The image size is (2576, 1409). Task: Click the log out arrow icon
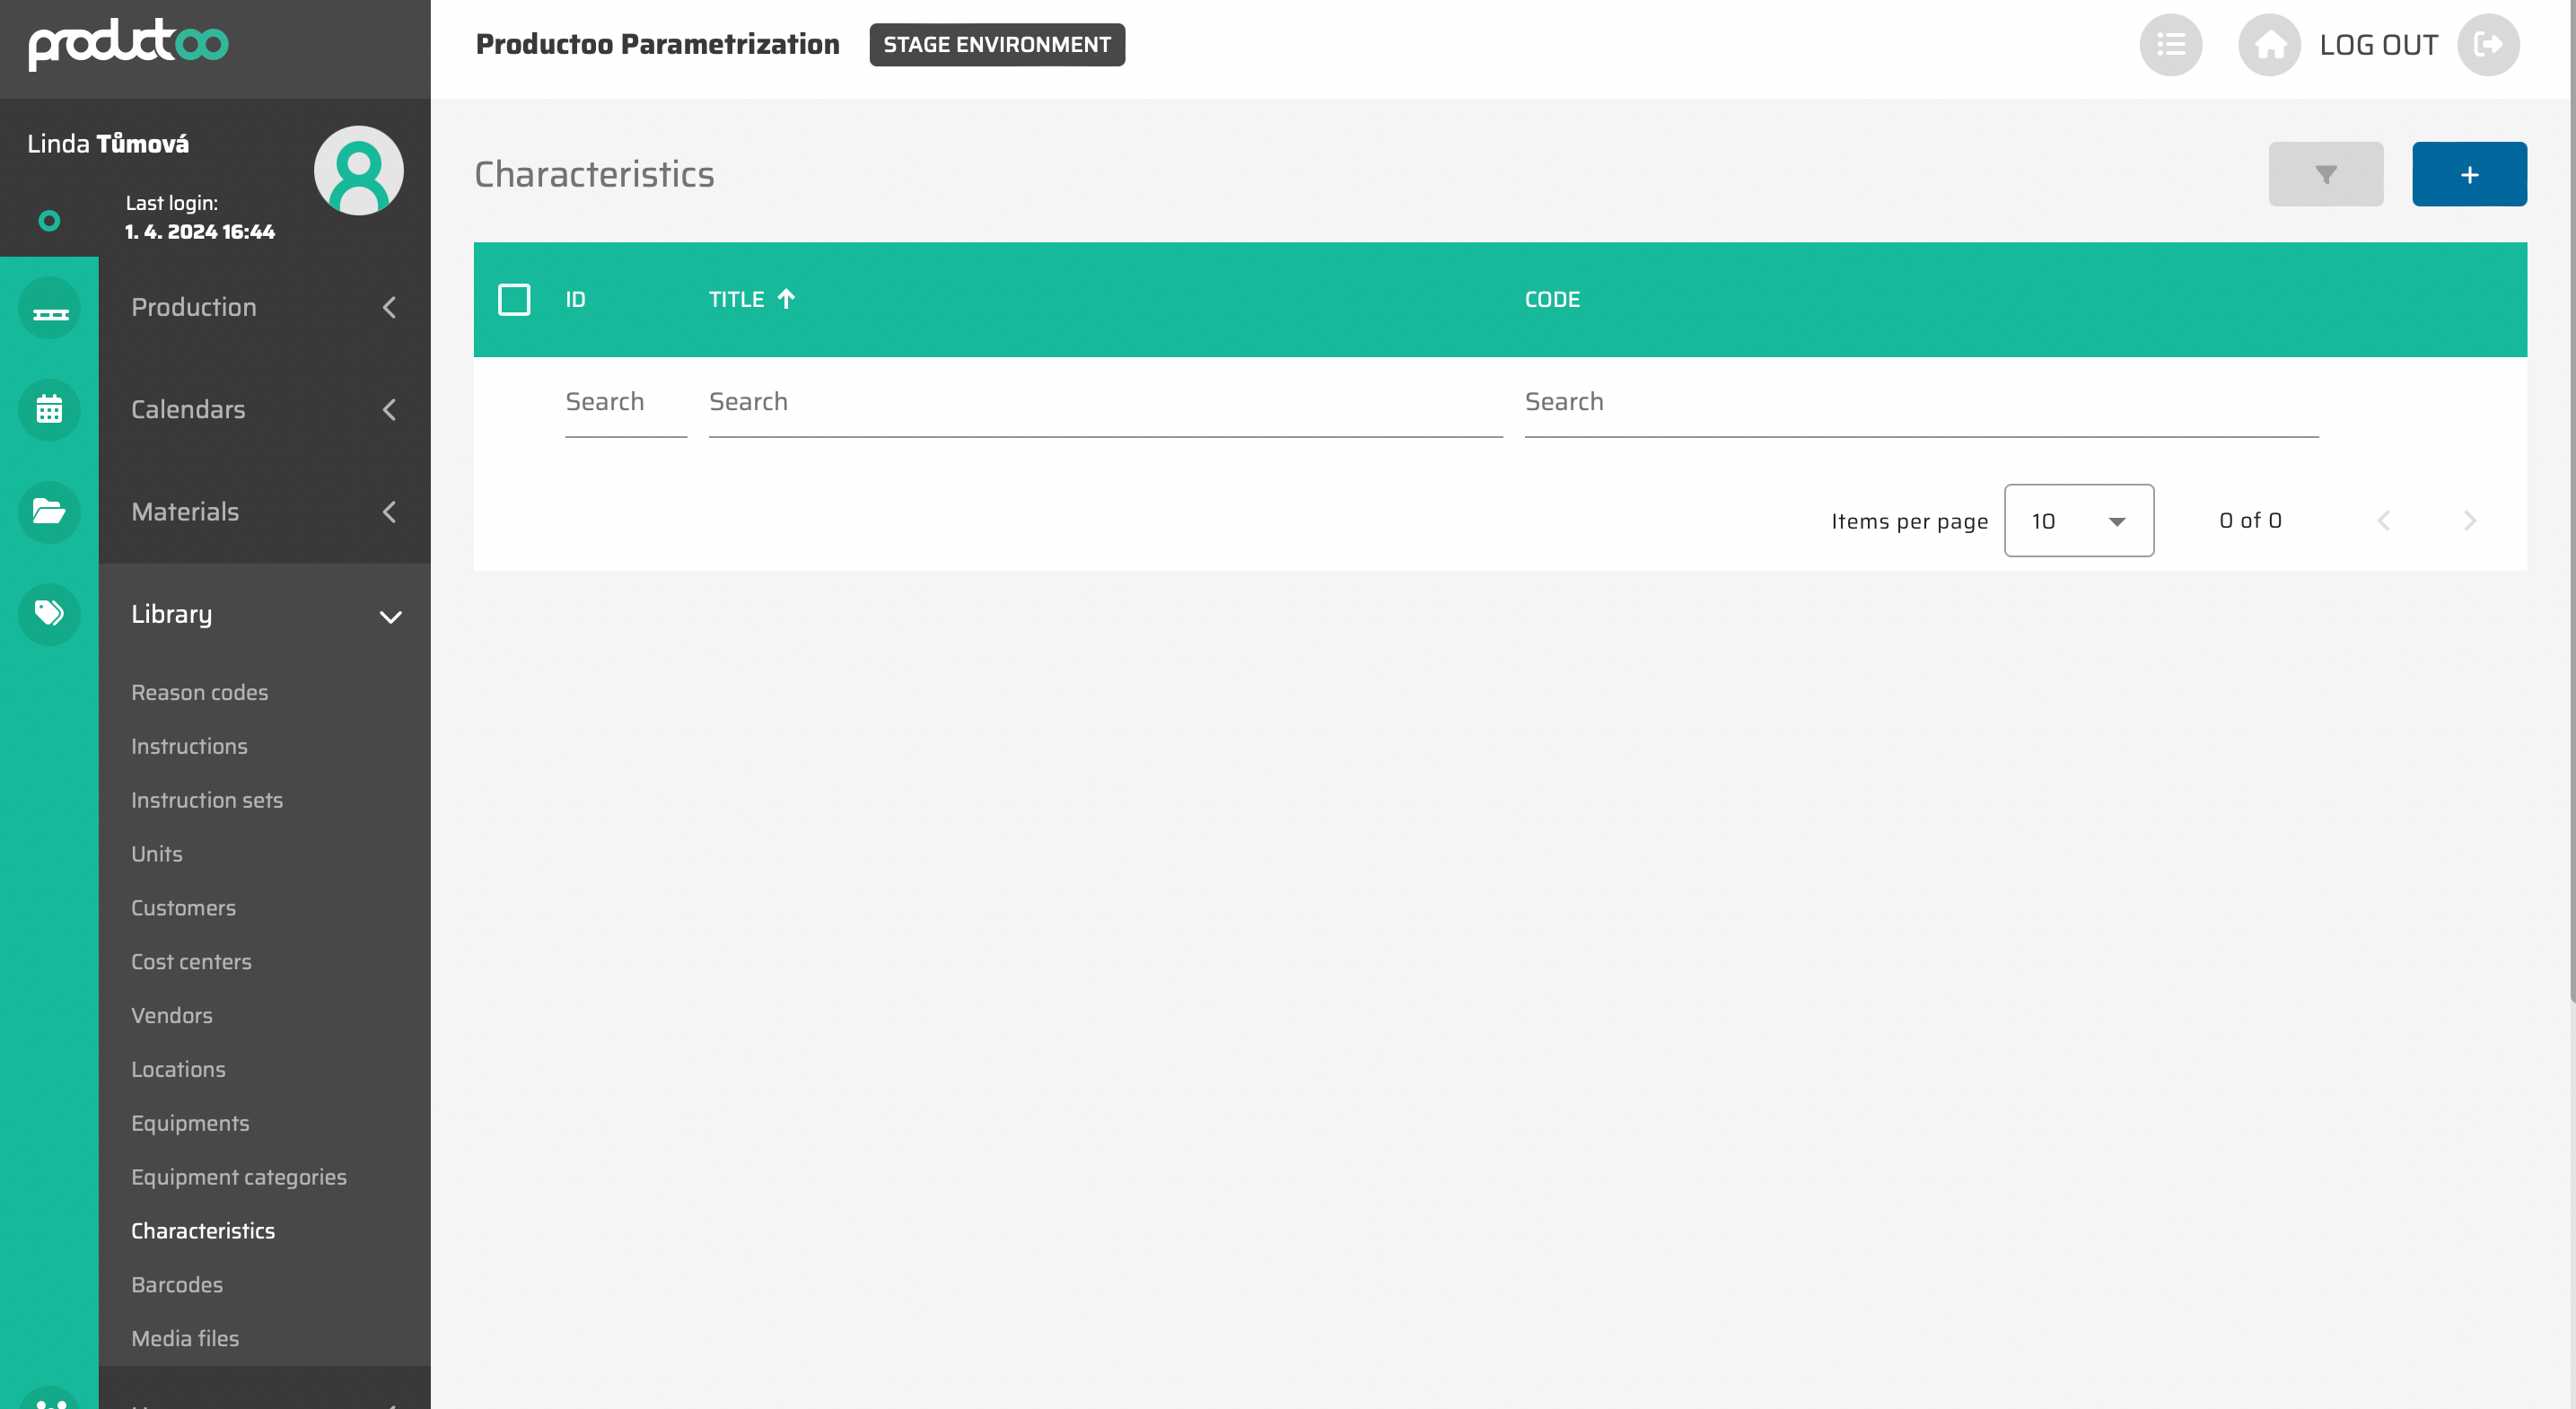coord(2488,45)
